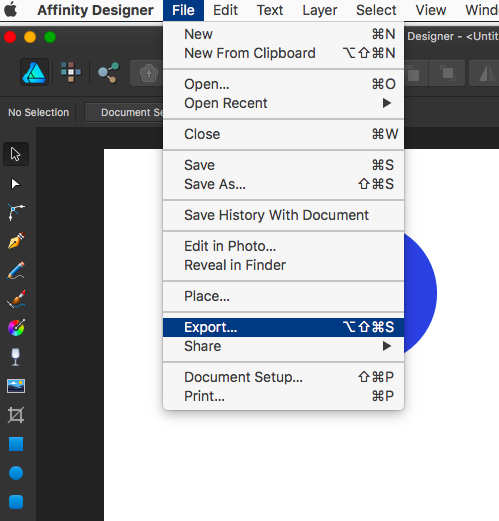
Task: Choose Place... menu item
Action: click(x=283, y=296)
